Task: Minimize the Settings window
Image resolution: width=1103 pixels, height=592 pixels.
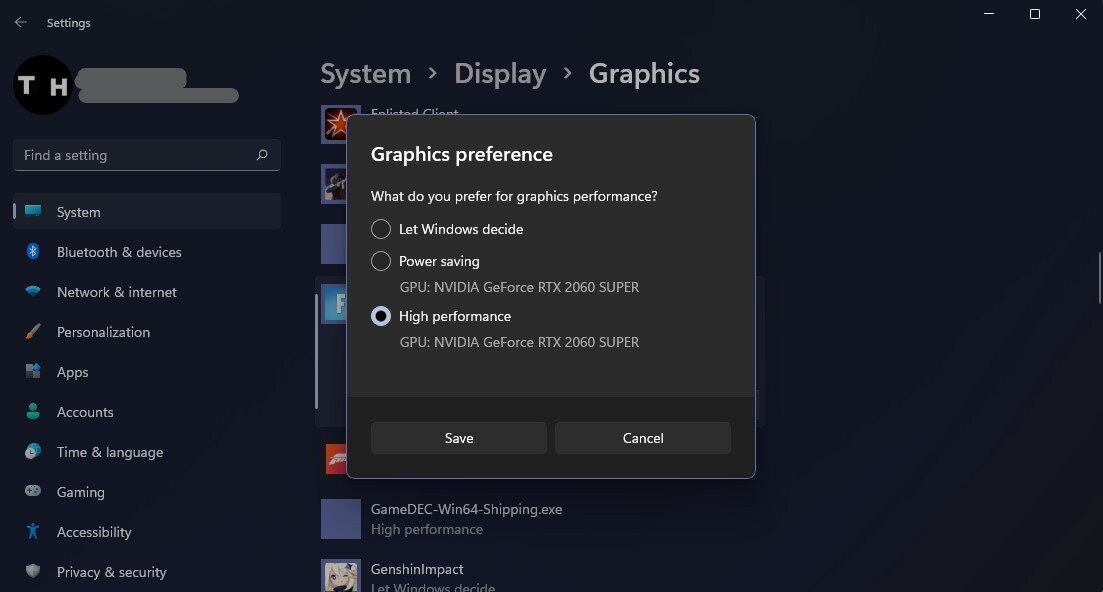Action: point(989,14)
